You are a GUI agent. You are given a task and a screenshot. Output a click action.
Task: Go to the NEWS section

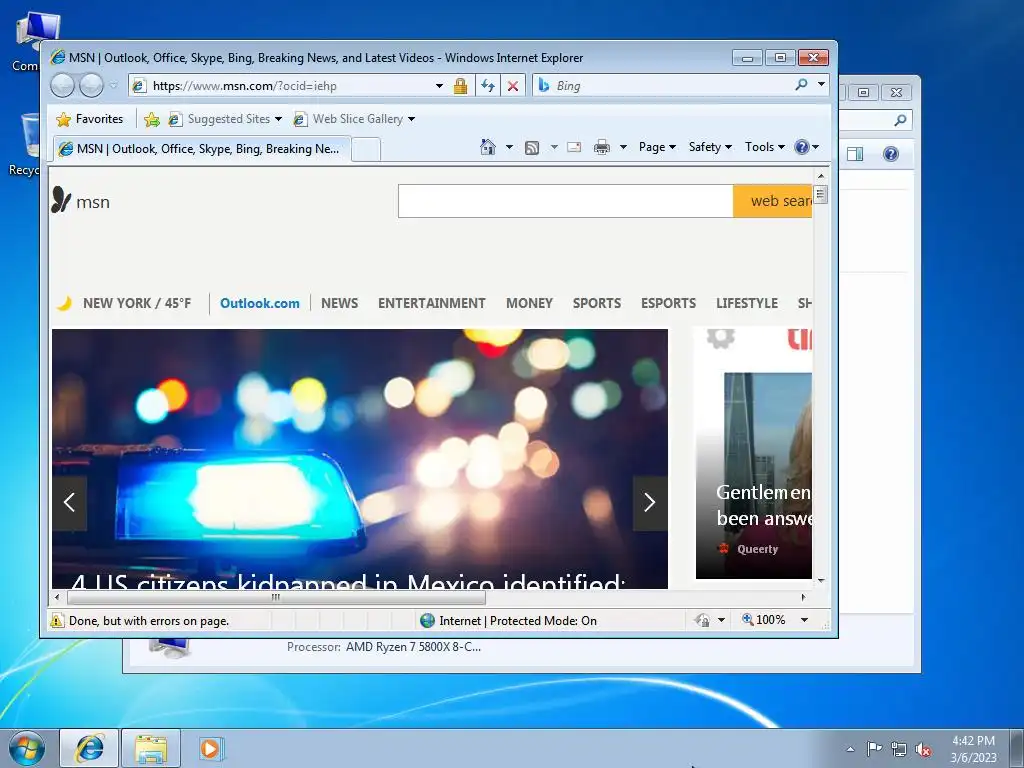pos(340,303)
